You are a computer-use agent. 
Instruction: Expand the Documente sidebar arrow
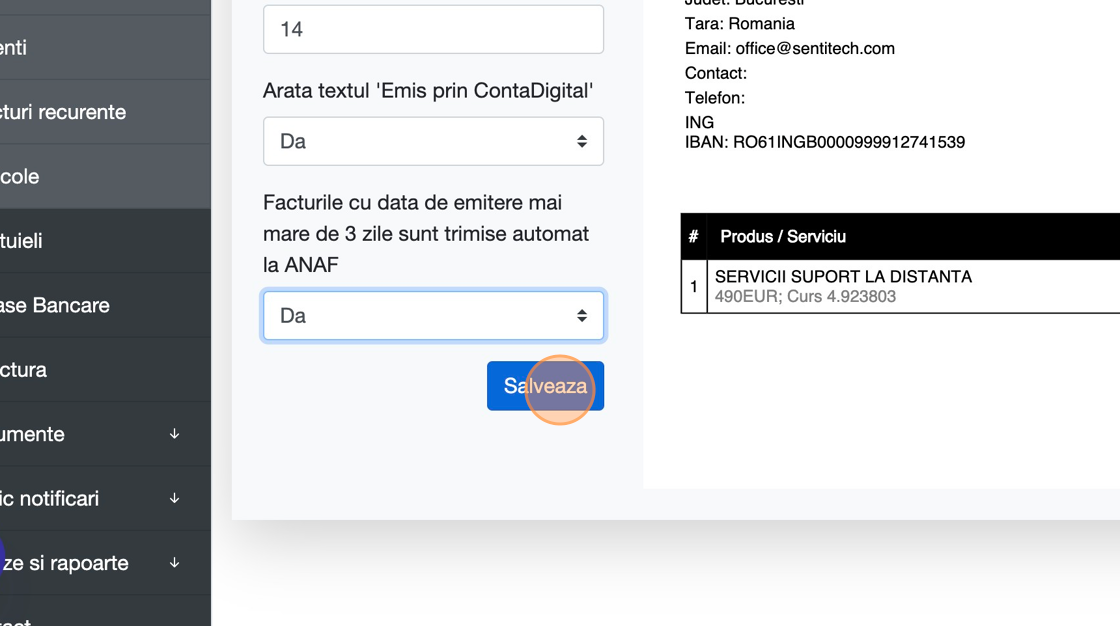coord(174,434)
